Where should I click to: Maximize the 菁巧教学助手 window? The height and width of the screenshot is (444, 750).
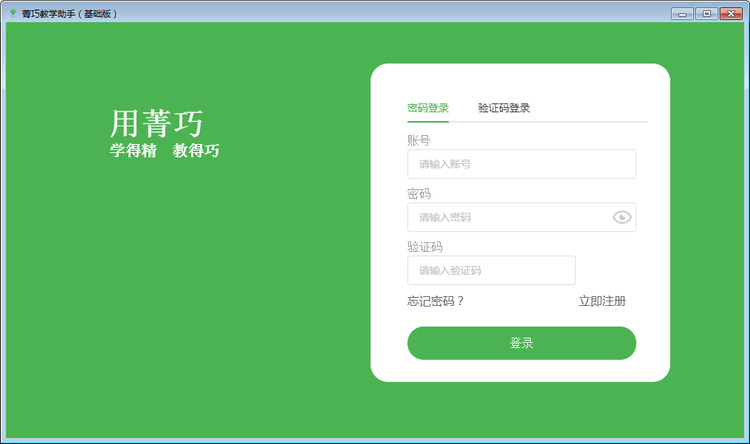[x=706, y=14]
